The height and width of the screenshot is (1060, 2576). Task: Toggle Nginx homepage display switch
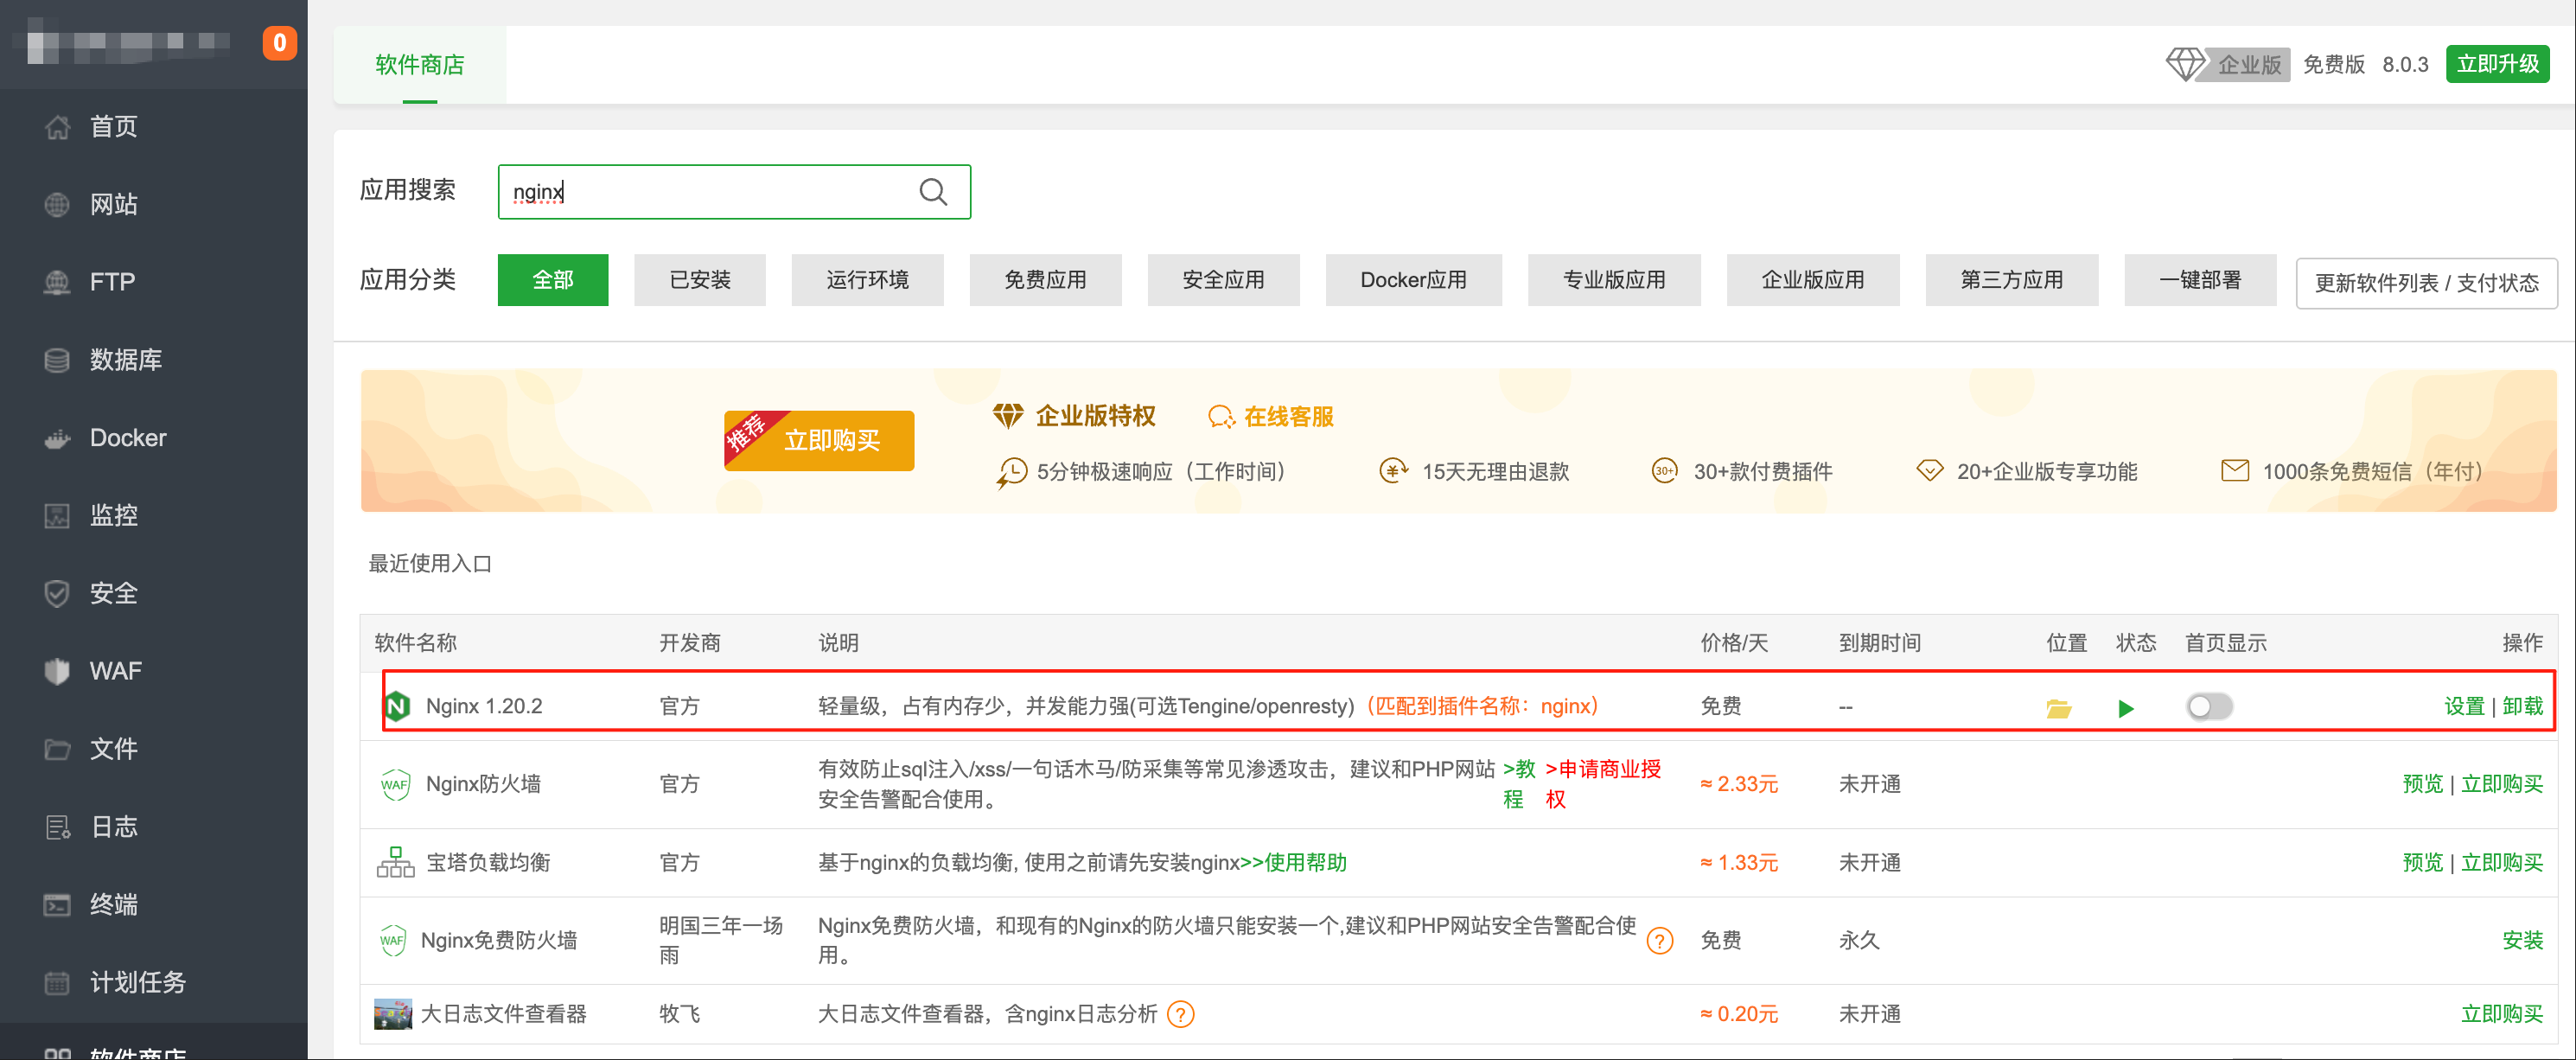pyautogui.click(x=2208, y=707)
